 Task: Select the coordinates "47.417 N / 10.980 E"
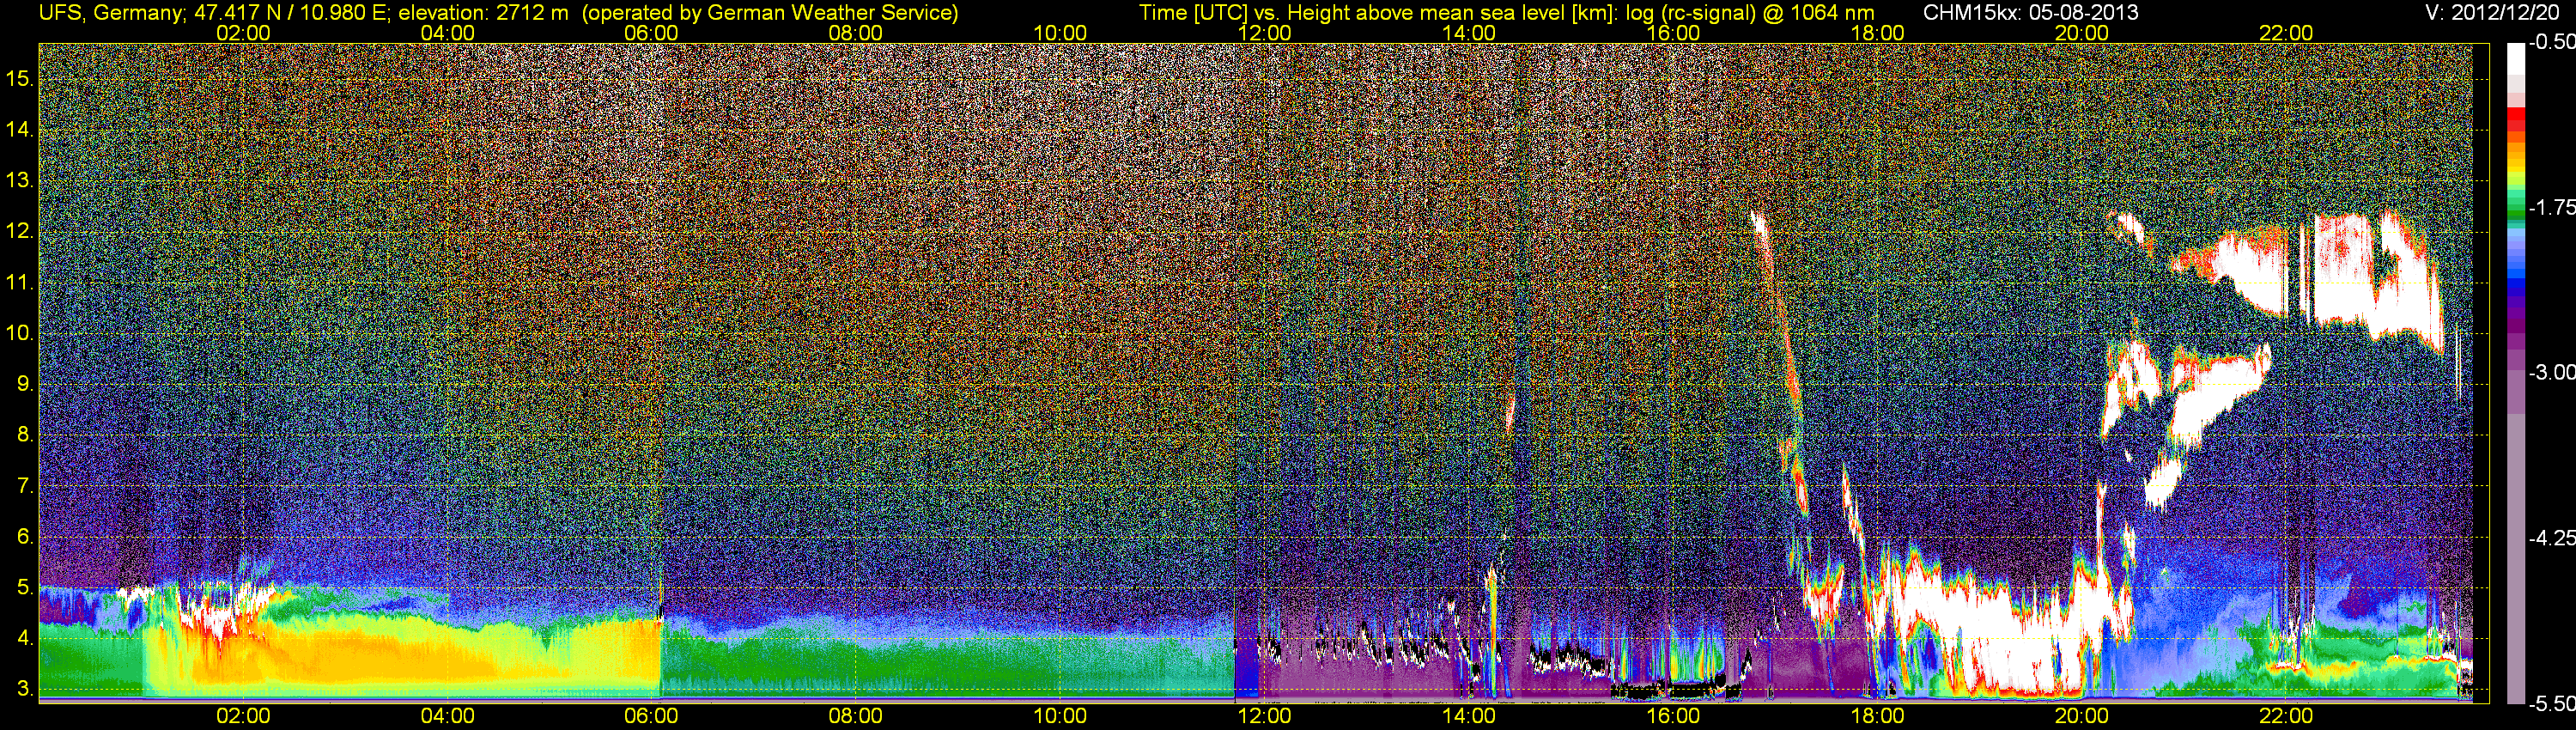click(x=290, y=13)
